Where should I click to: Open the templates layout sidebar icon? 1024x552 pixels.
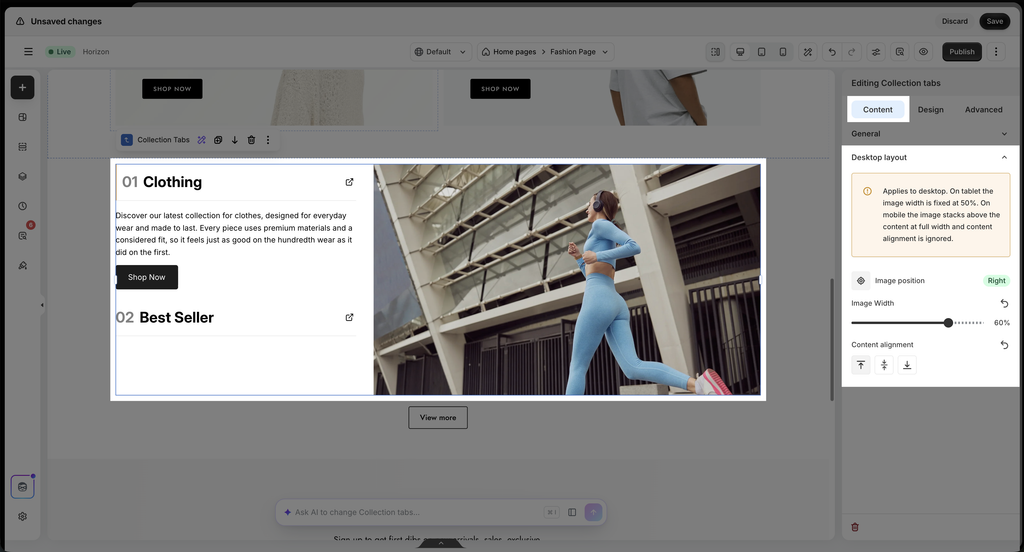pyautogui.click(x=22, y=118)
